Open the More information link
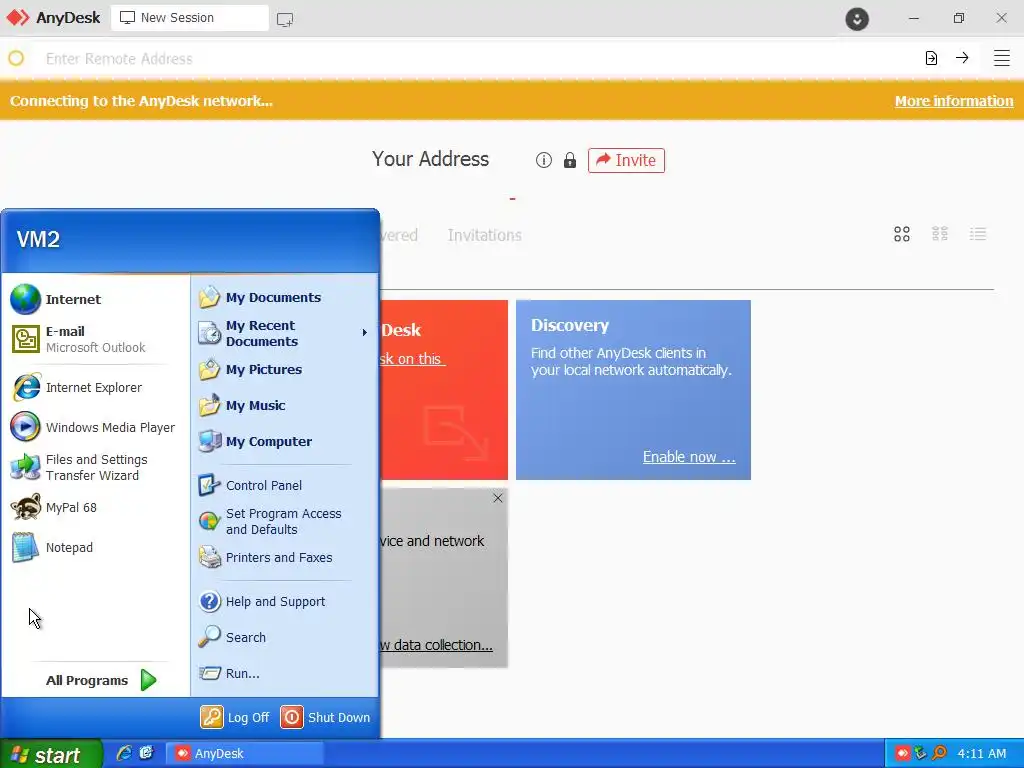The width and height of the screenshot is (1024, 768). pyautogui.click(x=954, y=101)
